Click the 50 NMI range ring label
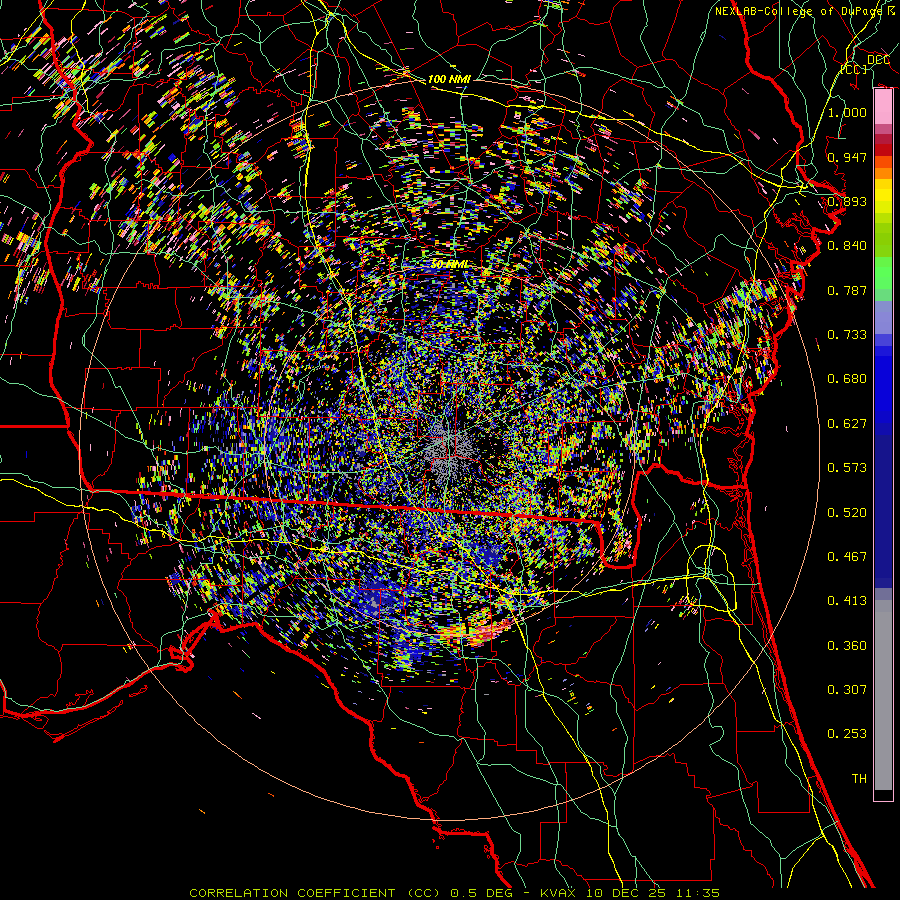900x900 pixels. (449, 265)
